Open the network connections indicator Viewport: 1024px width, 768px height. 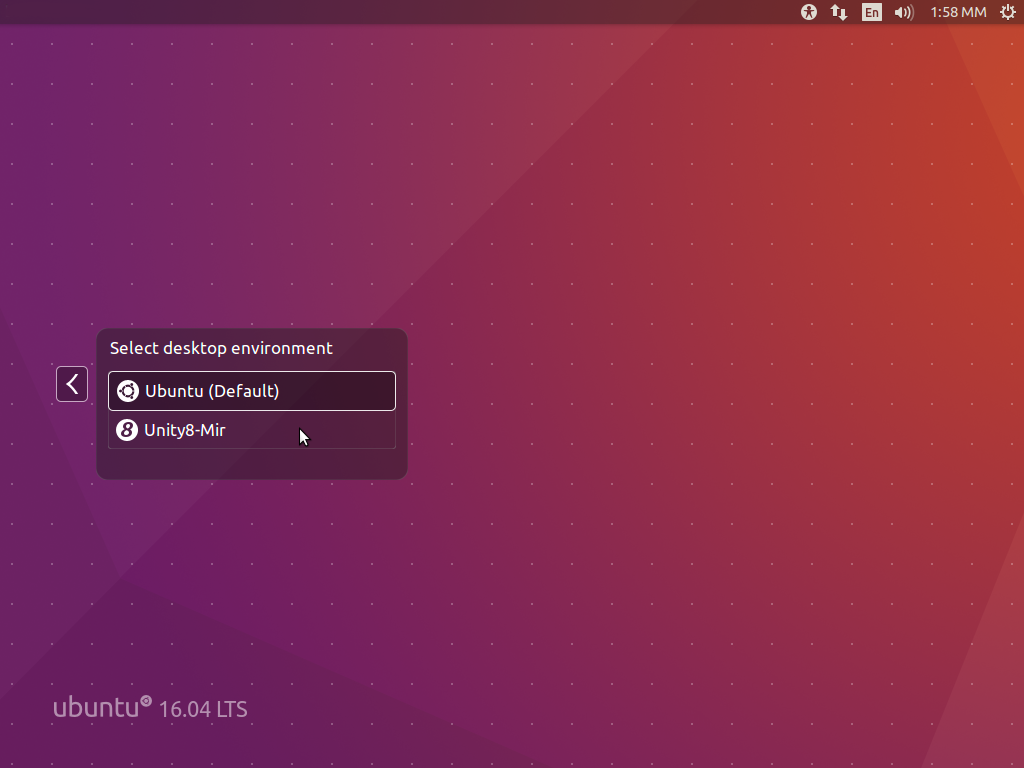click(x=839, y=12)
